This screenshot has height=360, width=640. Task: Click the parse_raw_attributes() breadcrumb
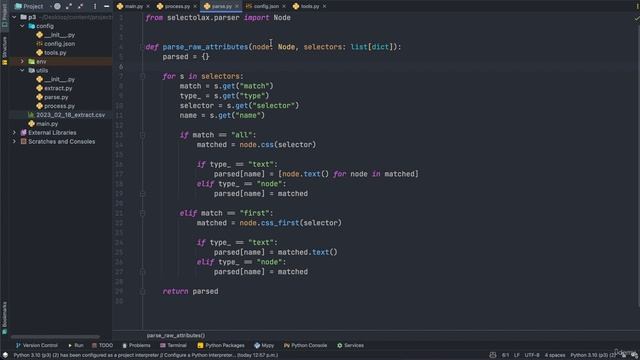(176, 335)
